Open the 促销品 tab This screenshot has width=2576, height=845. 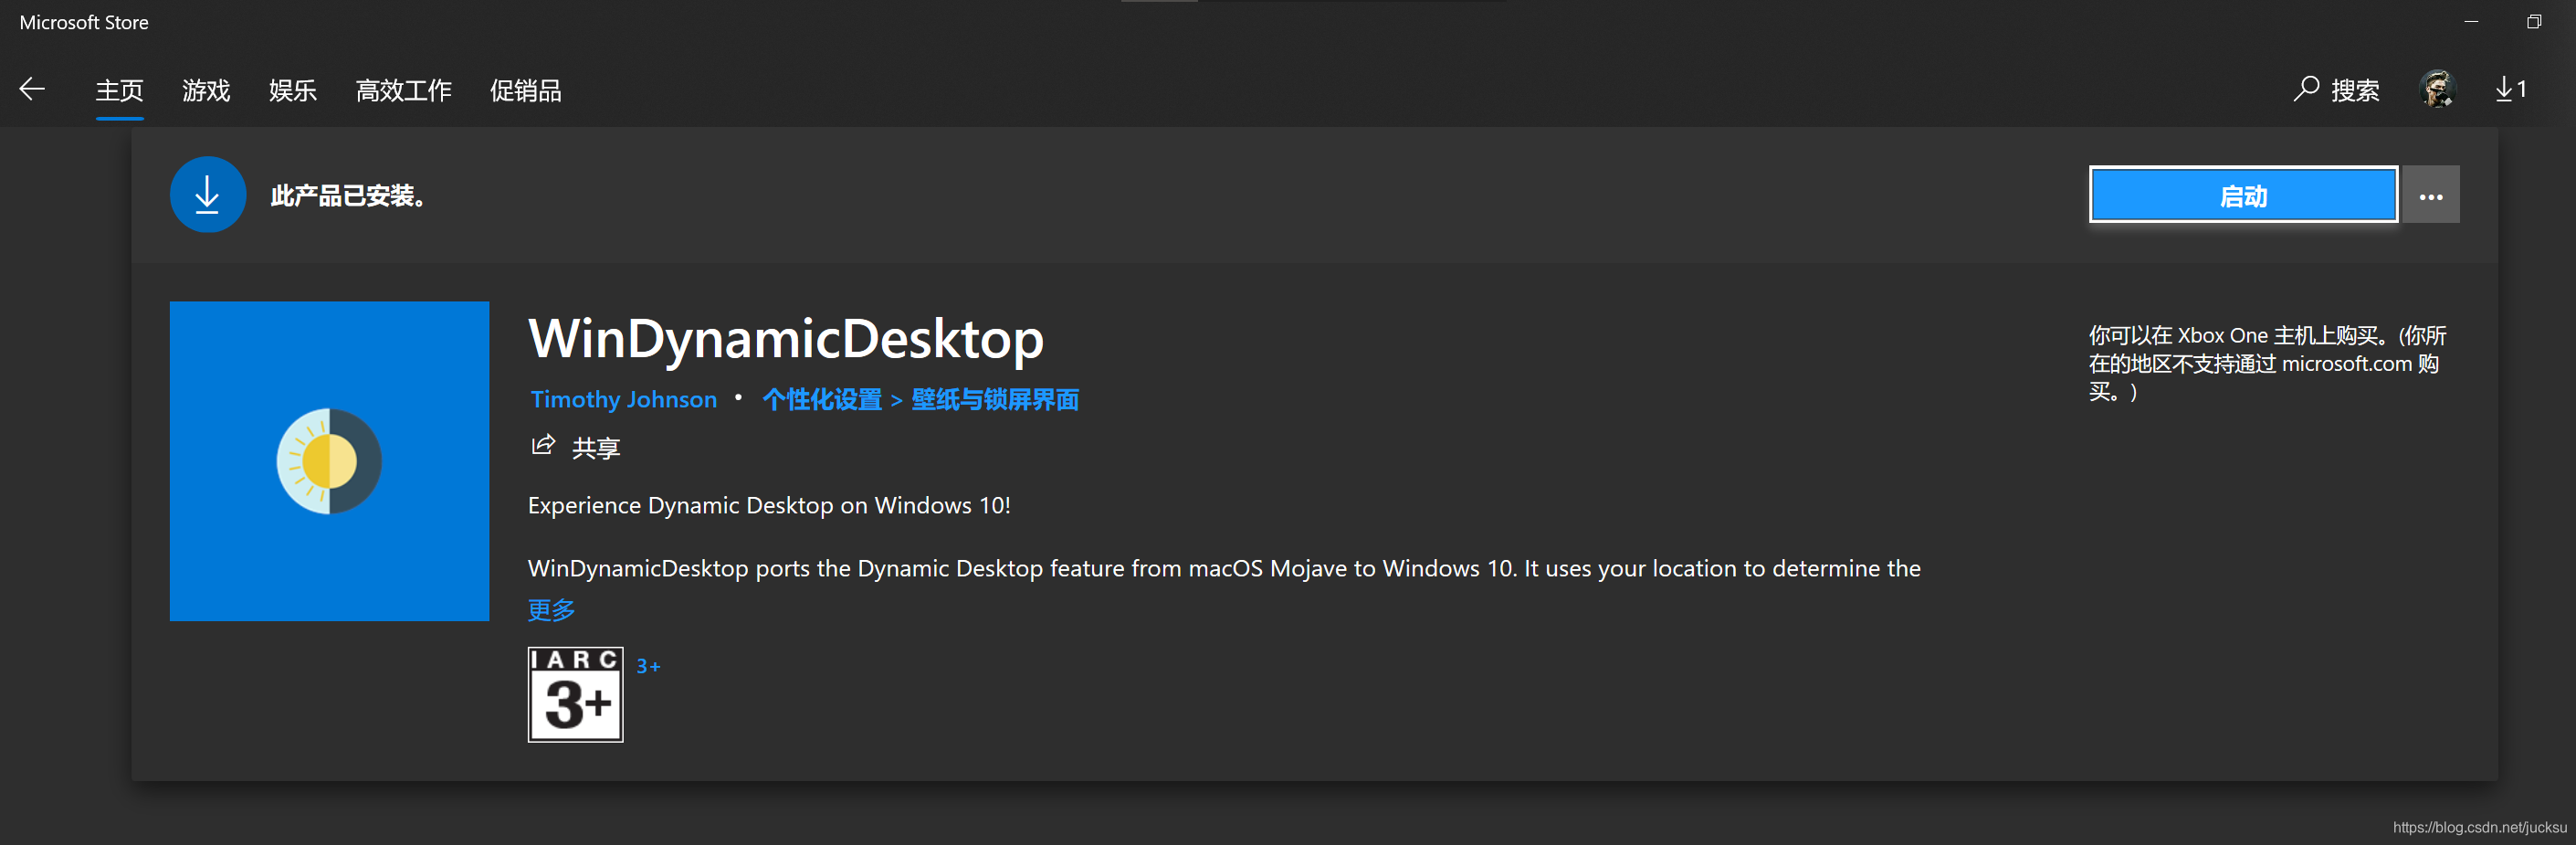[x=525, y=90]
